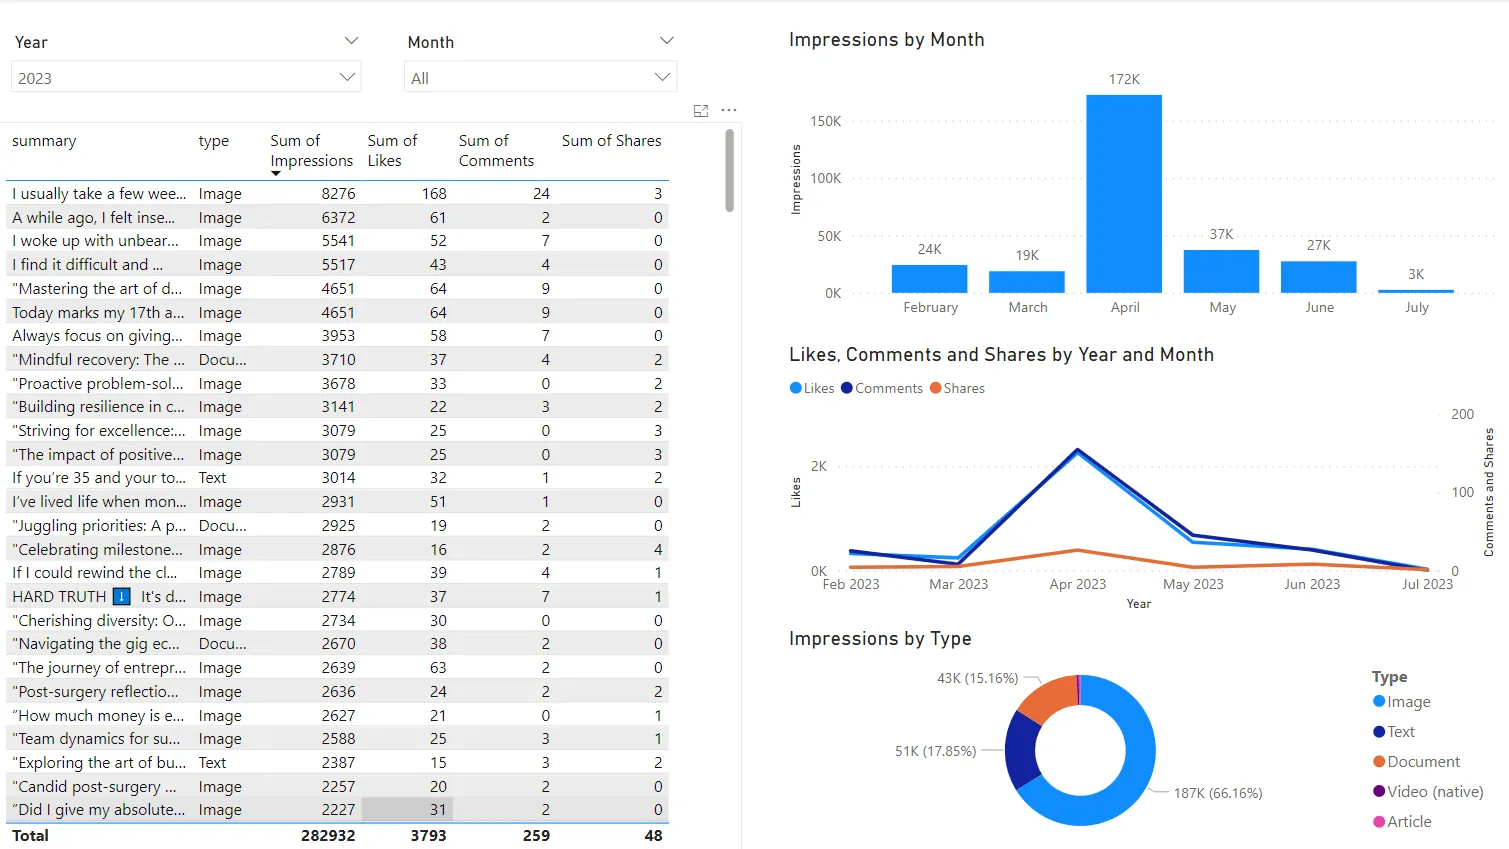The width and height of the screenshot is (1509, 849).
Task: Expand the Month slicer header chevron
Action: click(667, 41)
